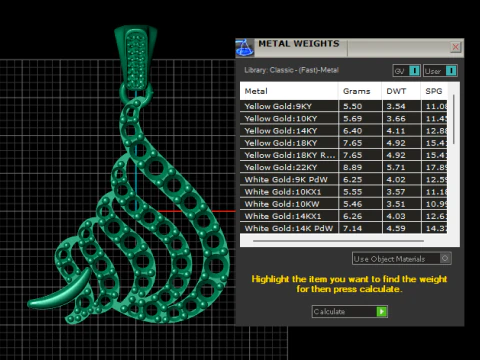Click the 3.51 DWT value
The height and width of the screenshot is (360, 480).
coord(396,204)
